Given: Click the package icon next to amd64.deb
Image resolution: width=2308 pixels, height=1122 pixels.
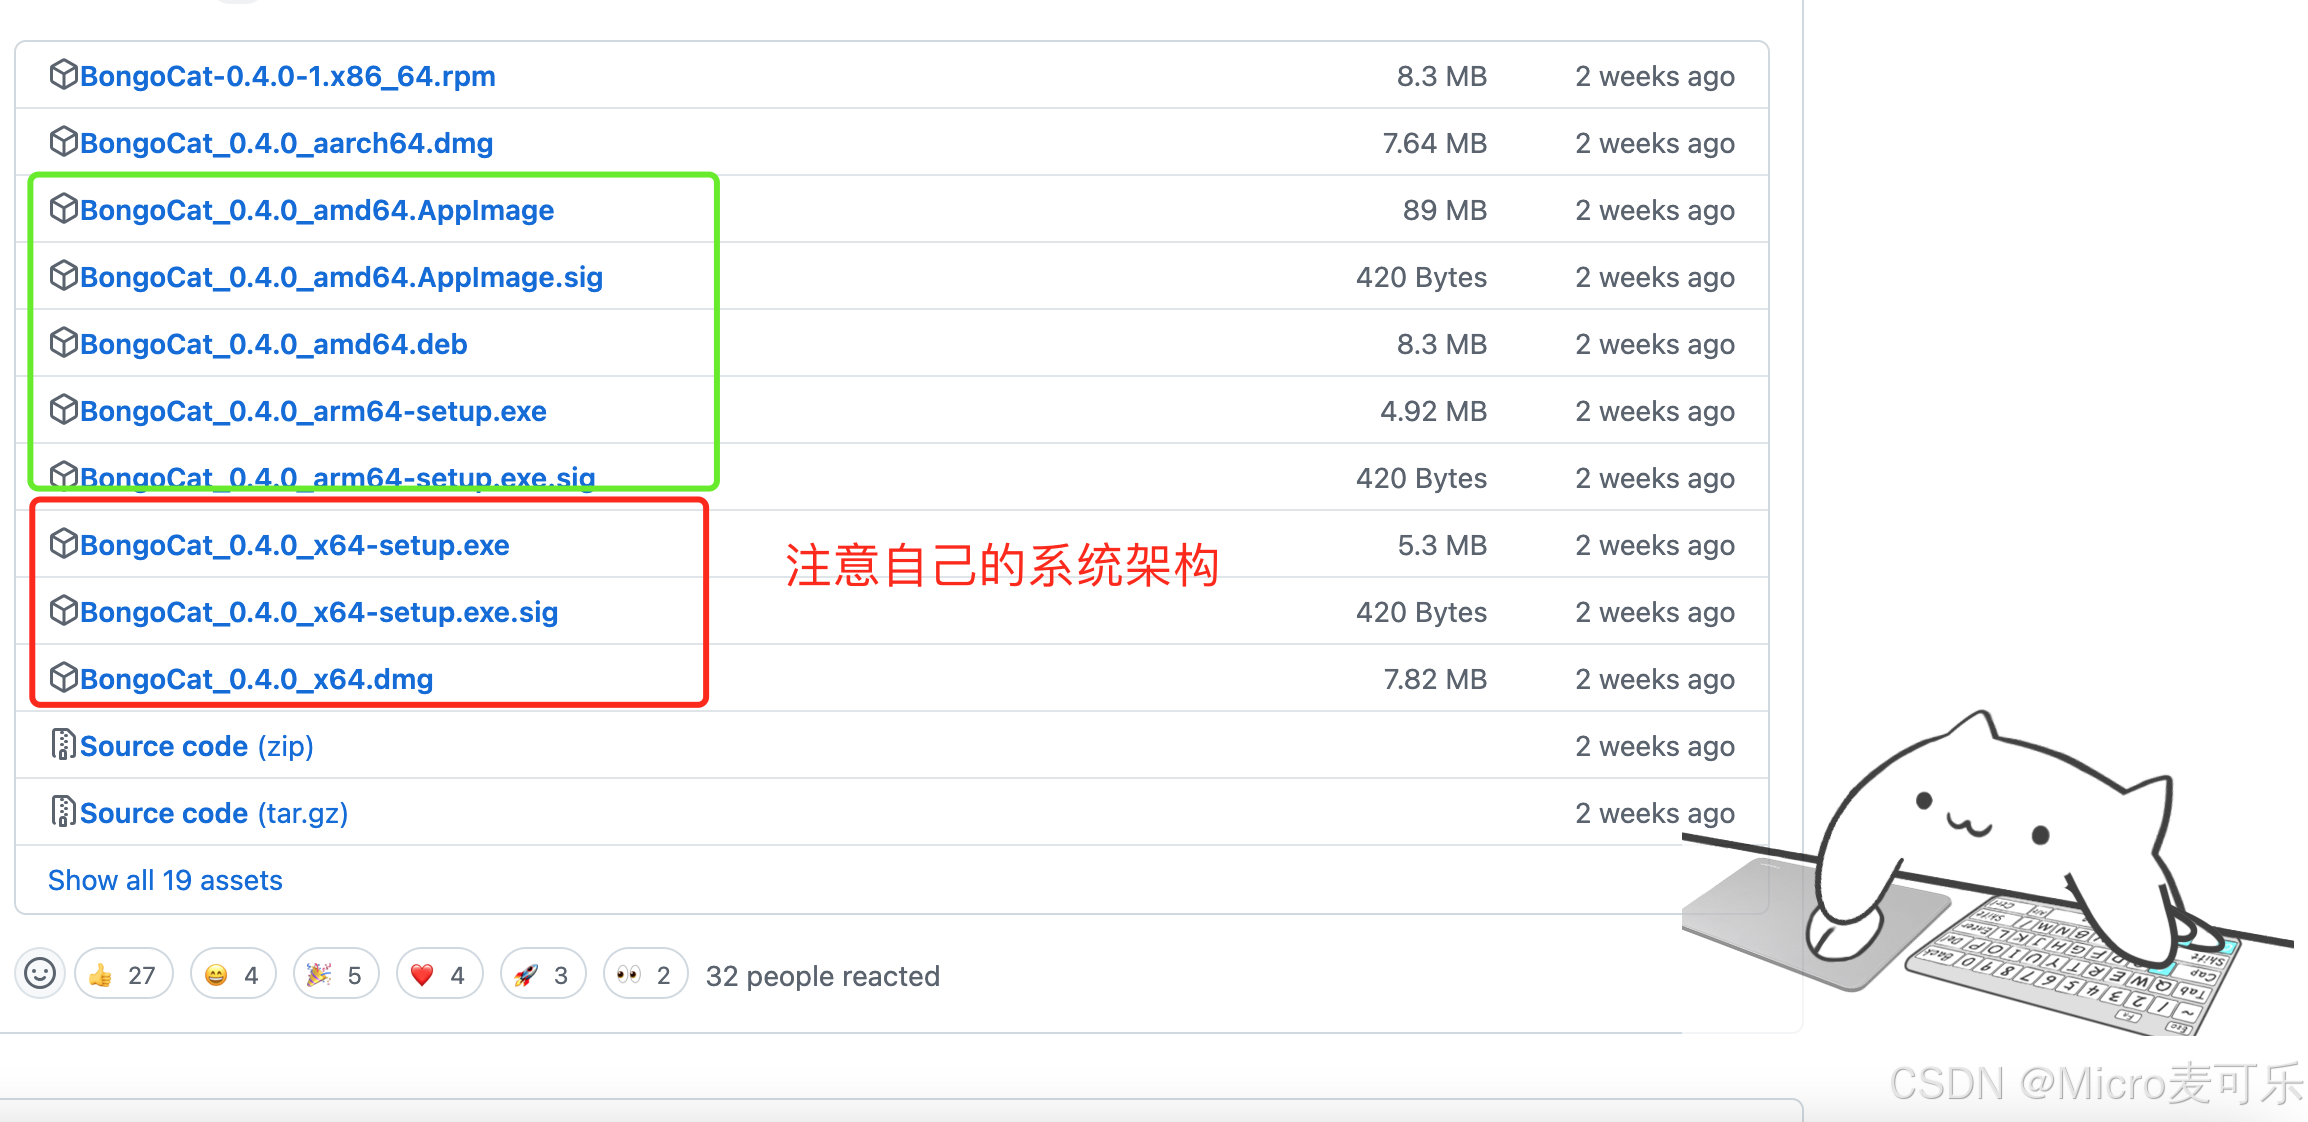Looking at the screenshot, I should [x=63, y=343].
